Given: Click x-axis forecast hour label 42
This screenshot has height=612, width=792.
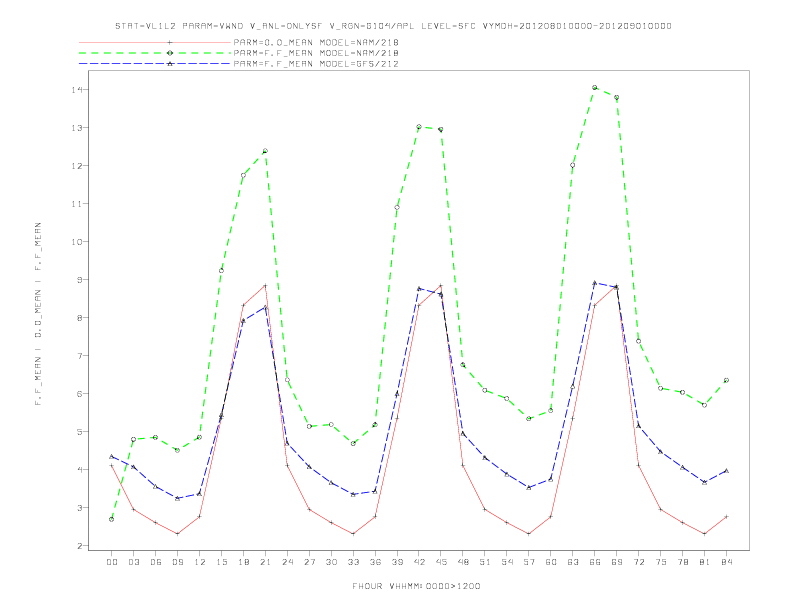Looking at the screenshot, I should point(419,562).
